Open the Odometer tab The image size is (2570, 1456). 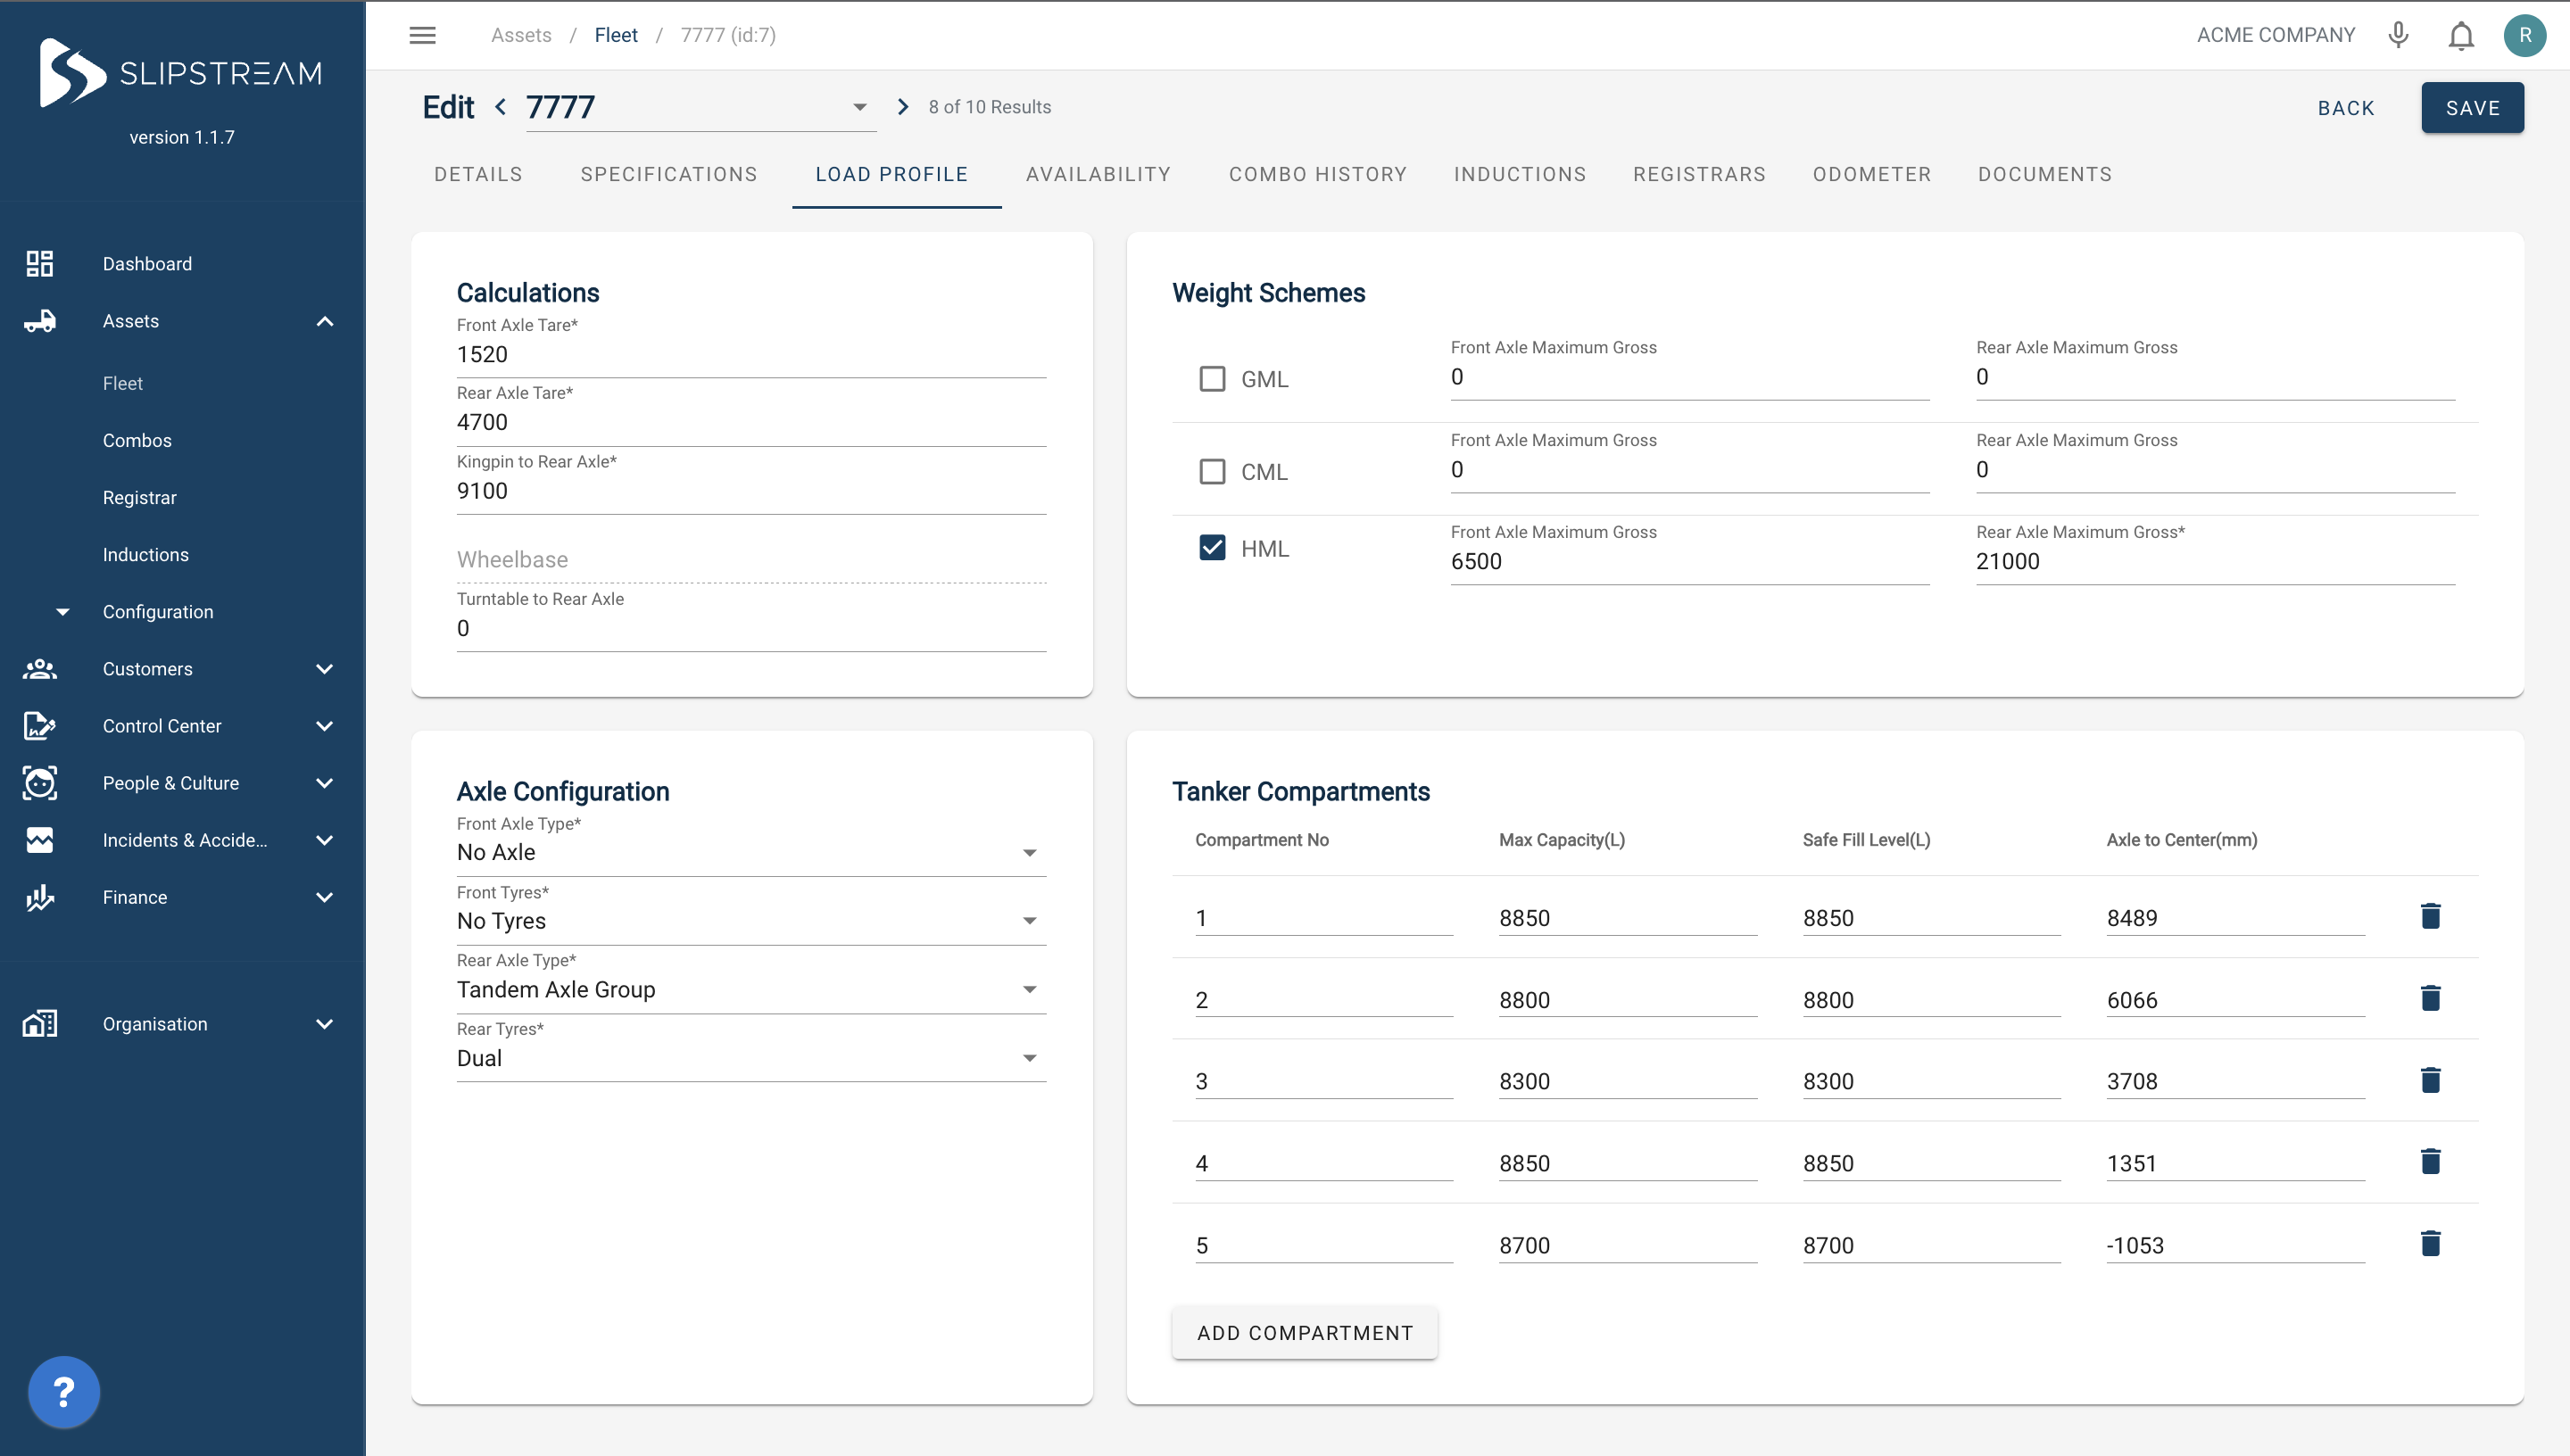(x=1871, y=174)
